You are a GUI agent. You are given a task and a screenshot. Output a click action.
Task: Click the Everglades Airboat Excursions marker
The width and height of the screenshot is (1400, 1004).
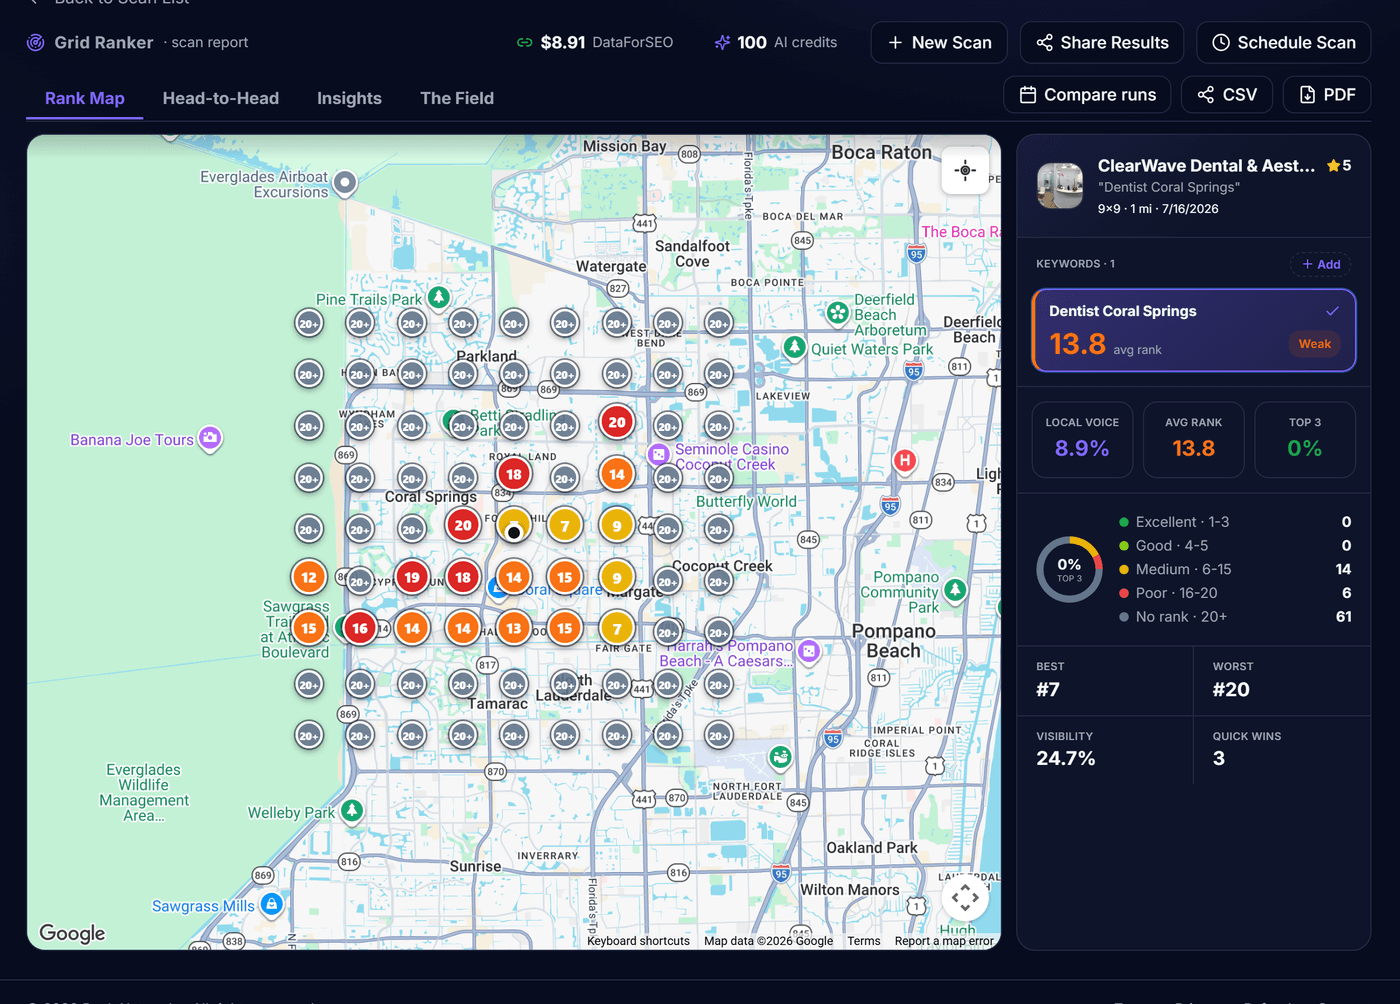point(345,183)
